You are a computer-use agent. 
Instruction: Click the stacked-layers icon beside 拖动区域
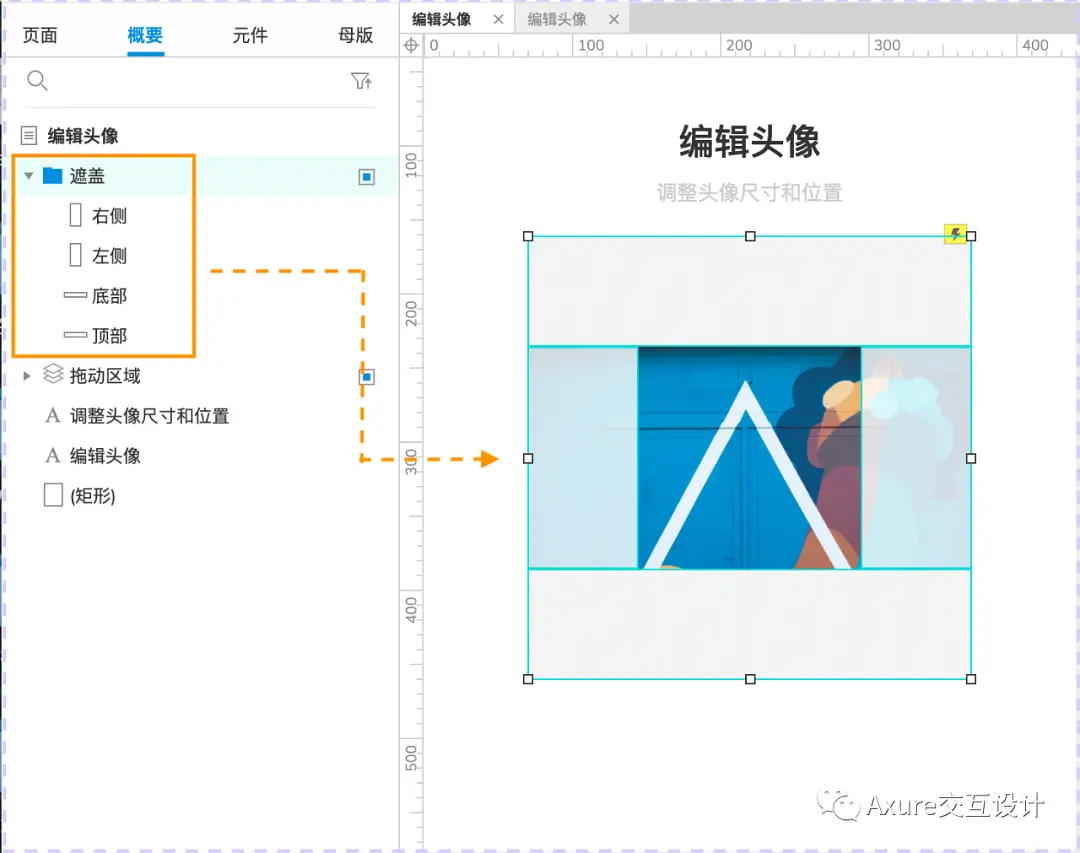[x=52, y=376]
